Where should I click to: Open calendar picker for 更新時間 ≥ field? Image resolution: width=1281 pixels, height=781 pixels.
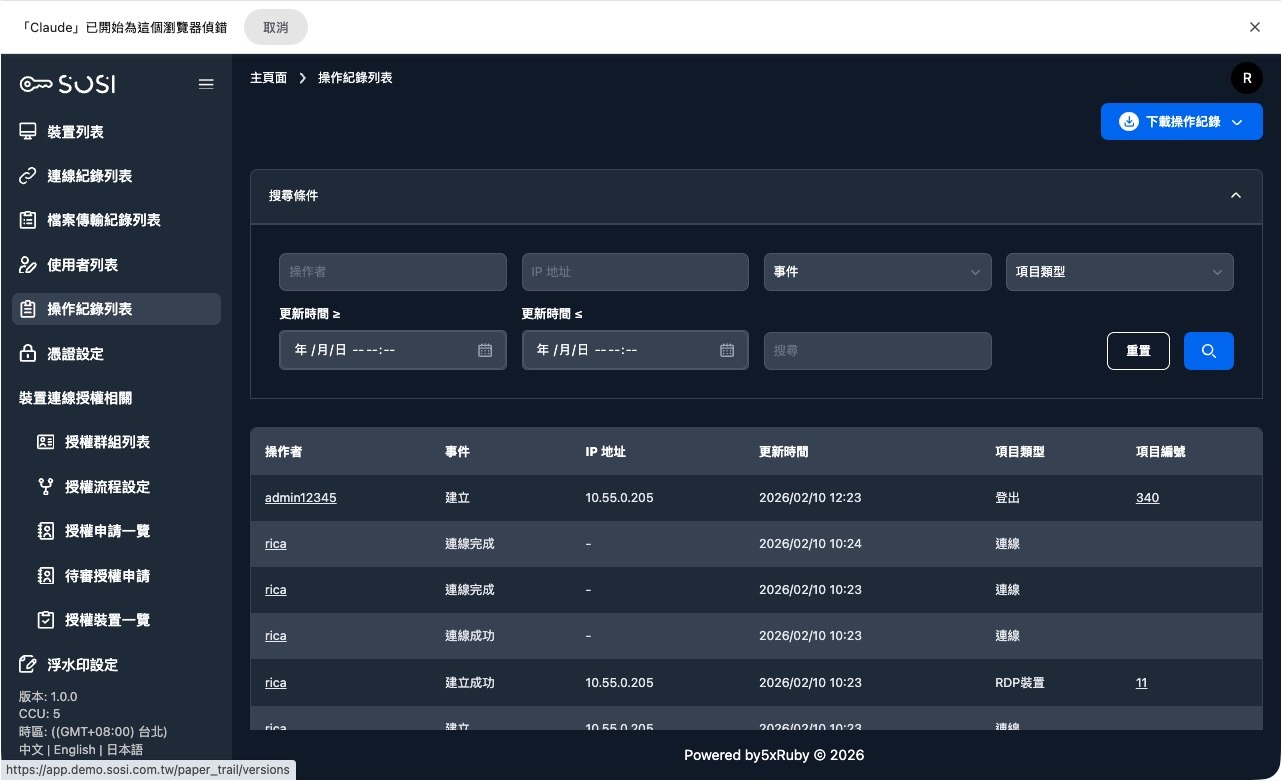(x=485, y=350)
